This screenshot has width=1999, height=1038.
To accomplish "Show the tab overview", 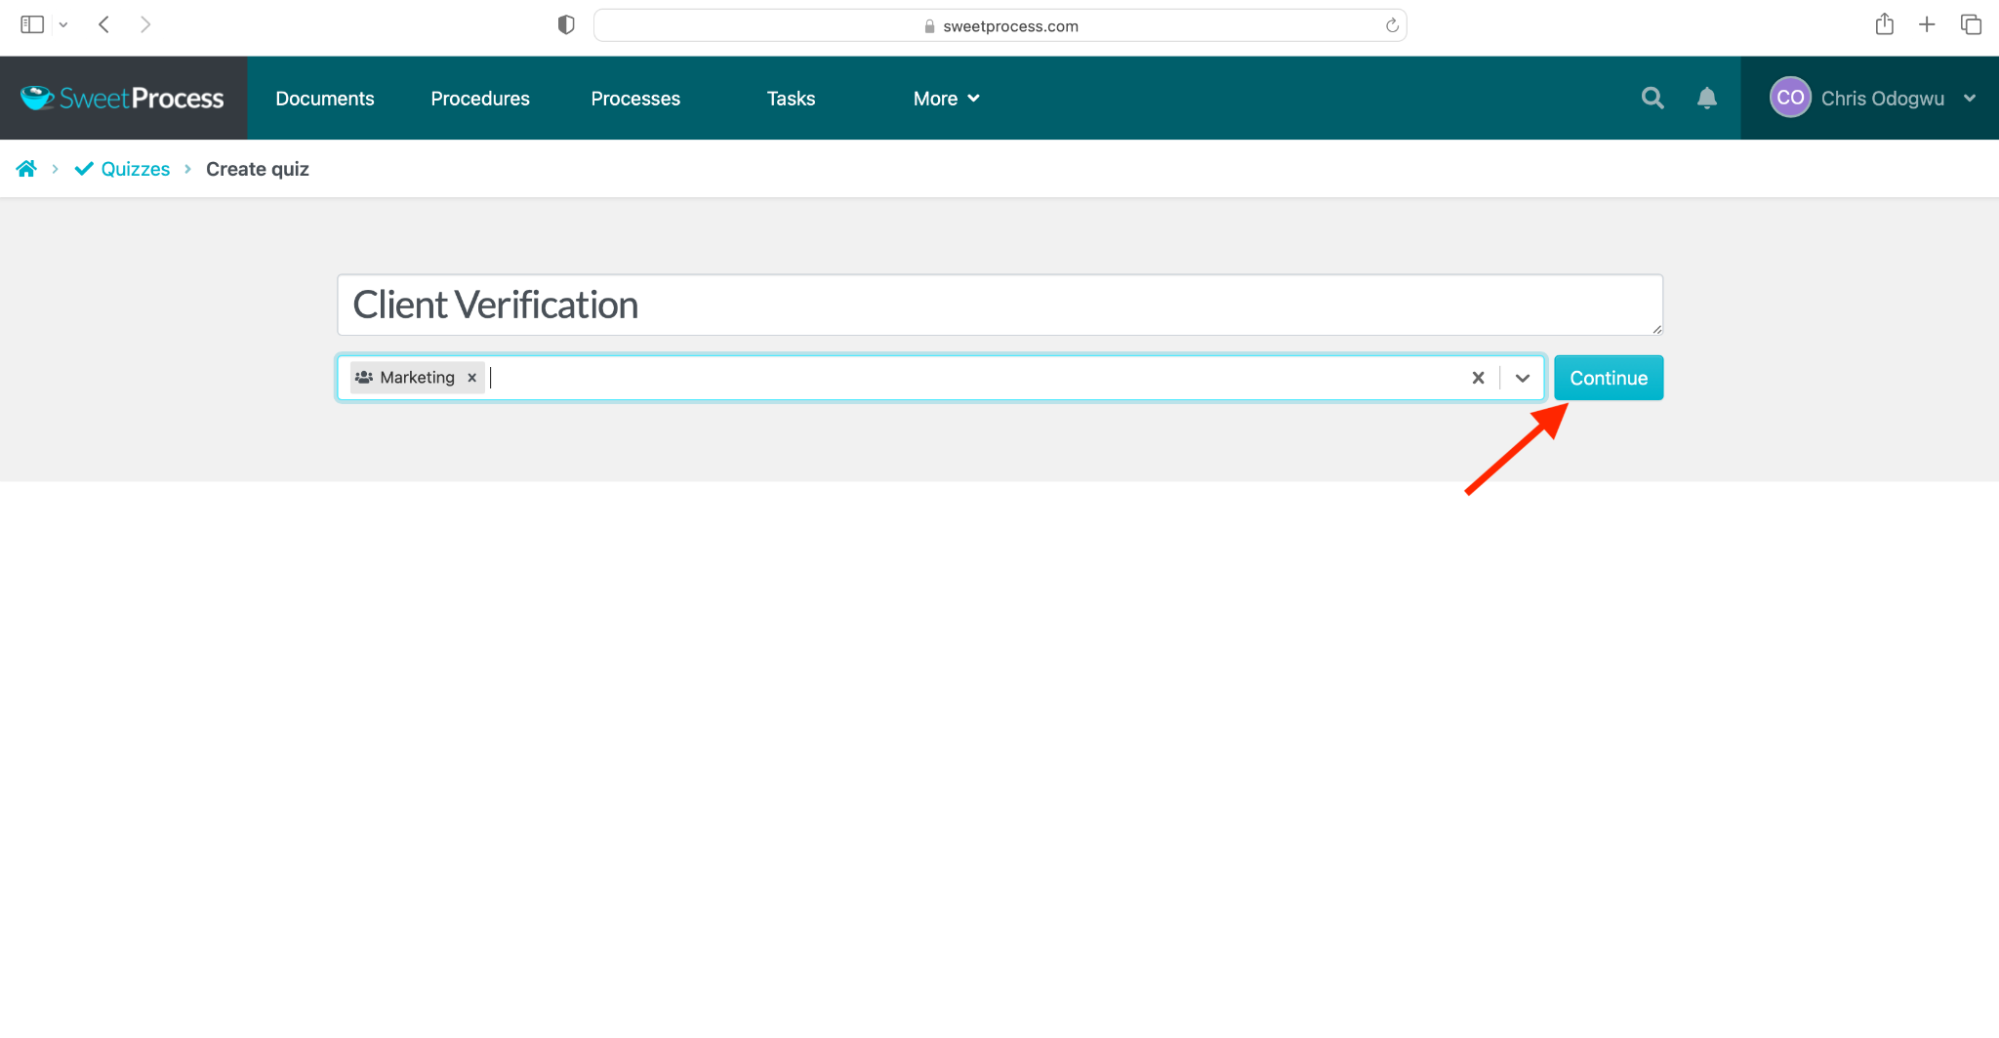I will (x=1971, y=25).
